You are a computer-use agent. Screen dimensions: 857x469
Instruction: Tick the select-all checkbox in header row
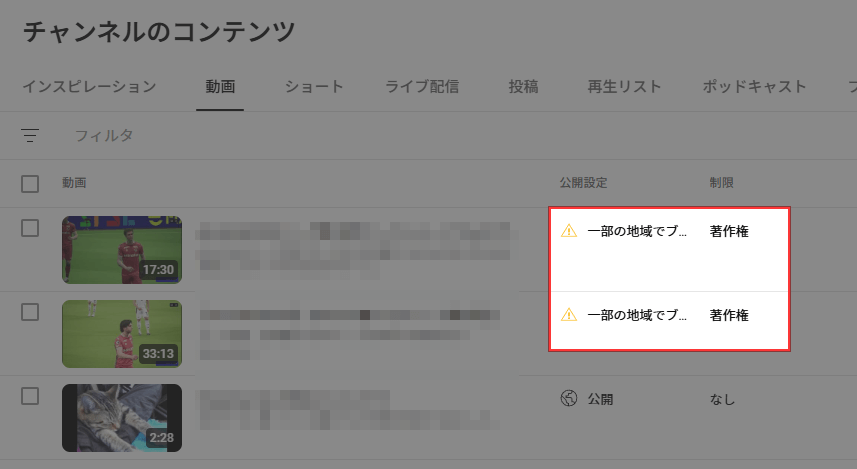pos(30,184)
